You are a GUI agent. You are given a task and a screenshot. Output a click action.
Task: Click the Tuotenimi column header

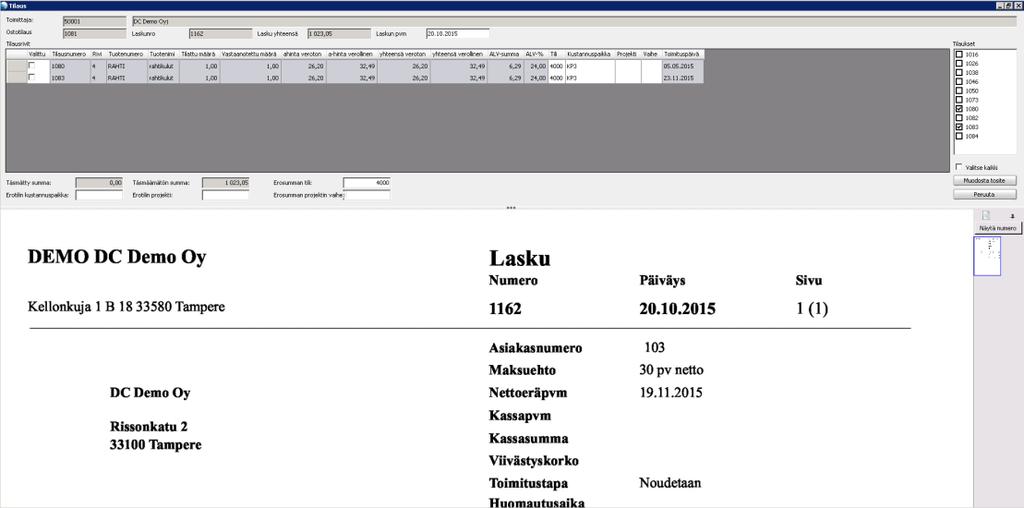click(163, 54)
